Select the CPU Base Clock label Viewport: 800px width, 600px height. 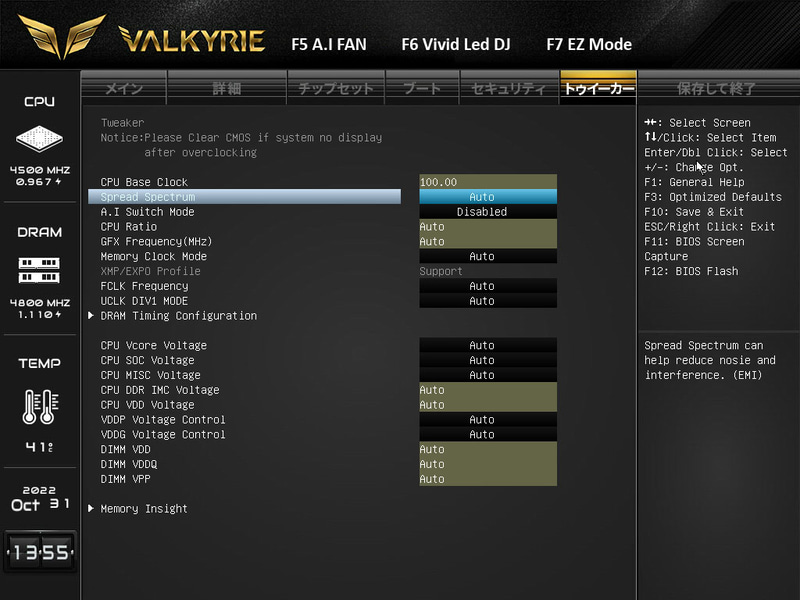click(144, 182)
